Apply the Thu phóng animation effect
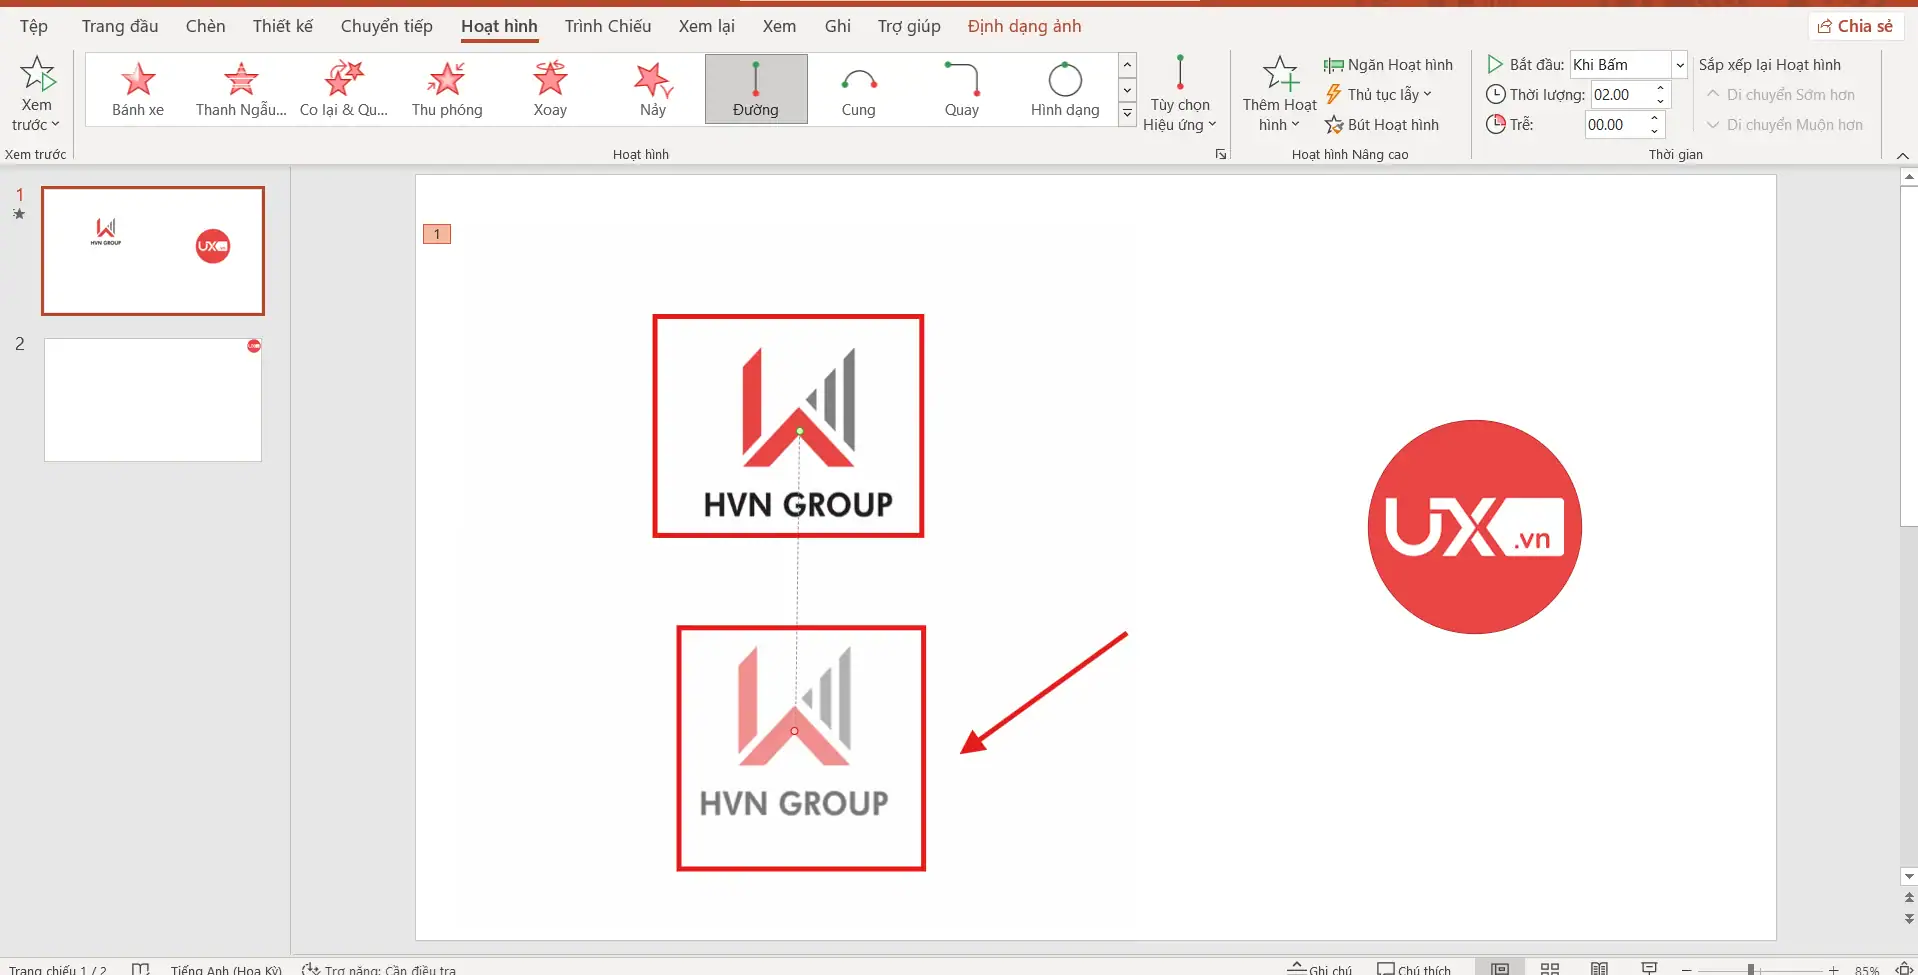This screenshot has height=975, width=1918. tap(447, 89)
